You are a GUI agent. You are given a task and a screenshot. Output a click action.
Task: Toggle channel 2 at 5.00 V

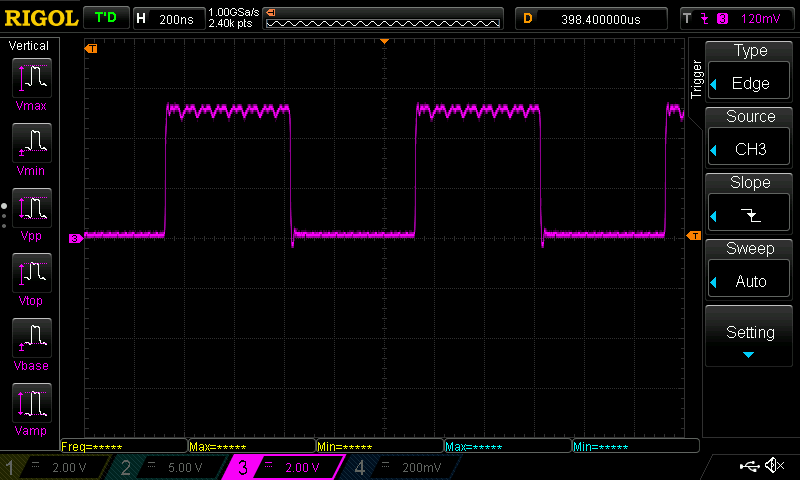click(168, 467)
